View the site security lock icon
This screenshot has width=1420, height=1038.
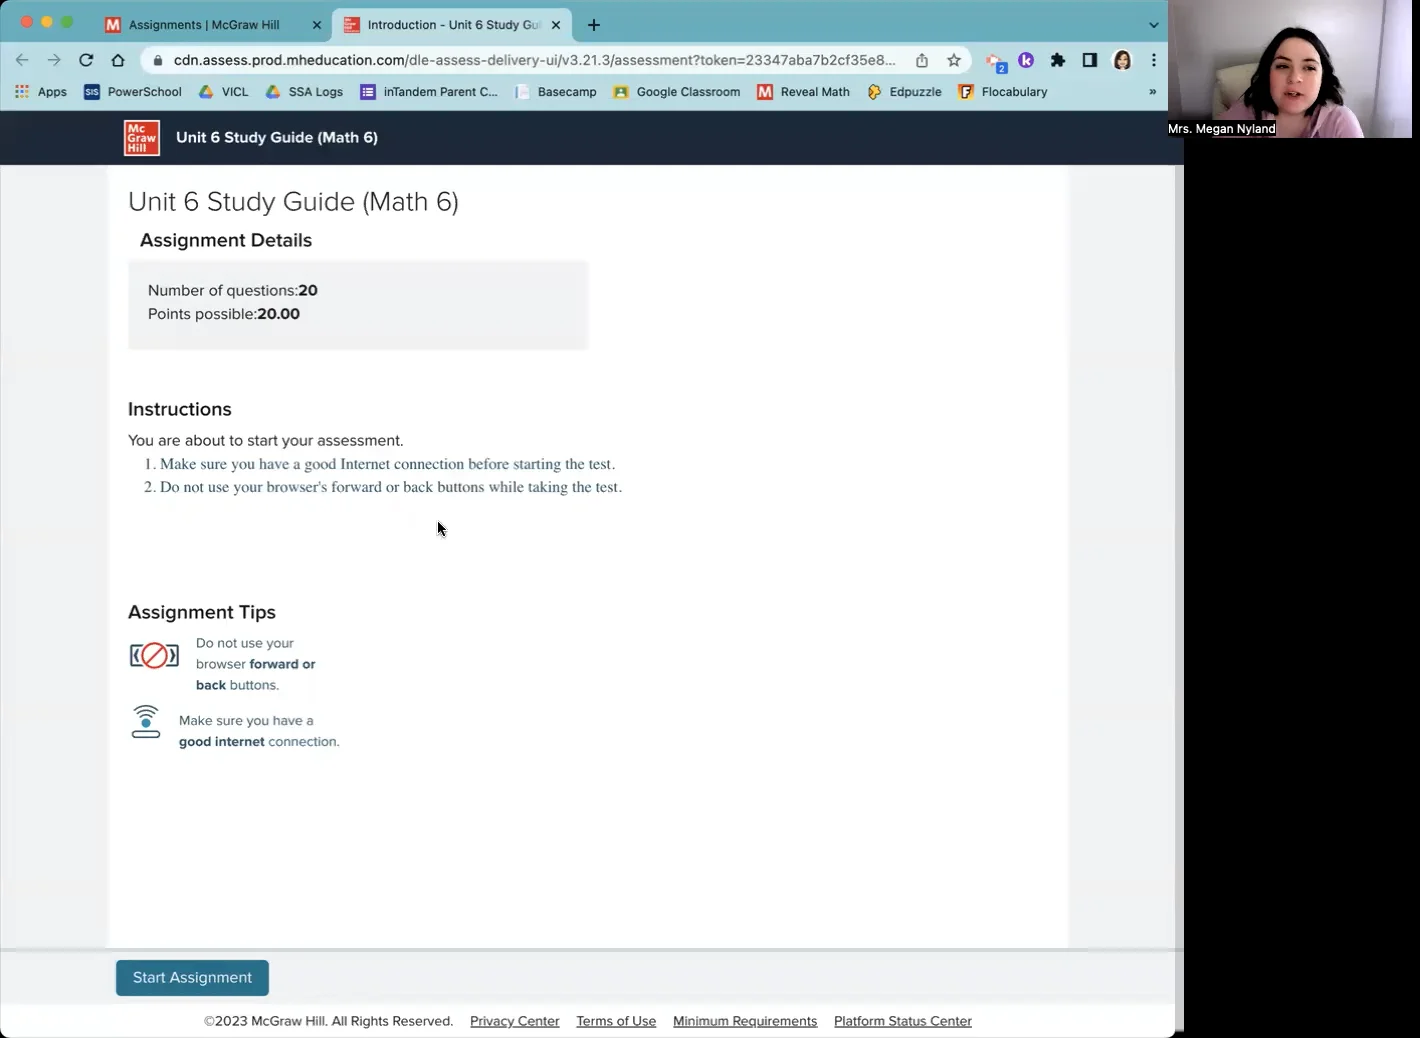coord(158,60)
